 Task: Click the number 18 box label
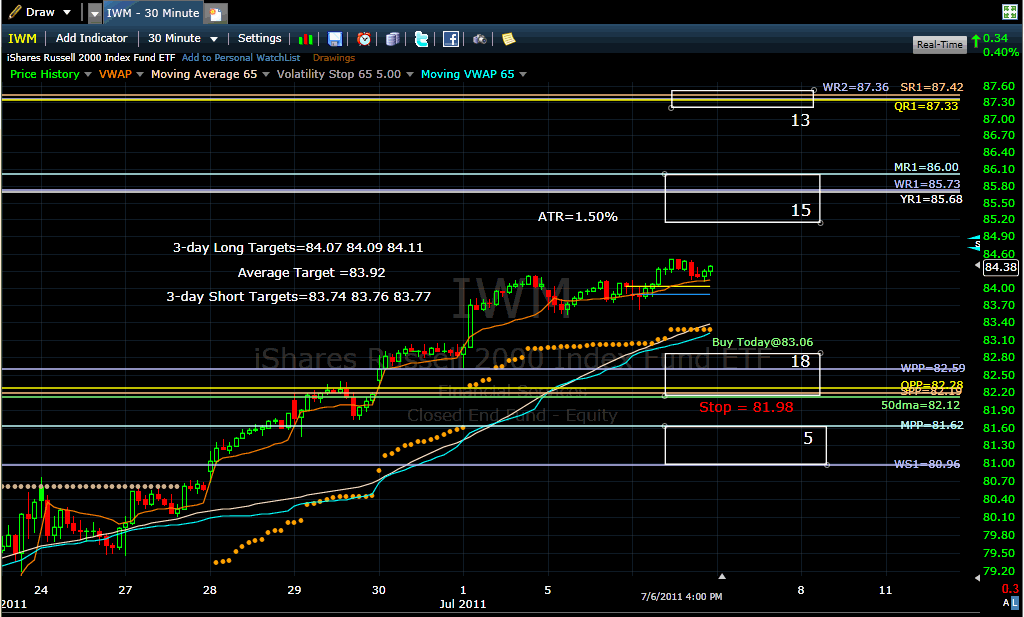click(x=800, y=361)
